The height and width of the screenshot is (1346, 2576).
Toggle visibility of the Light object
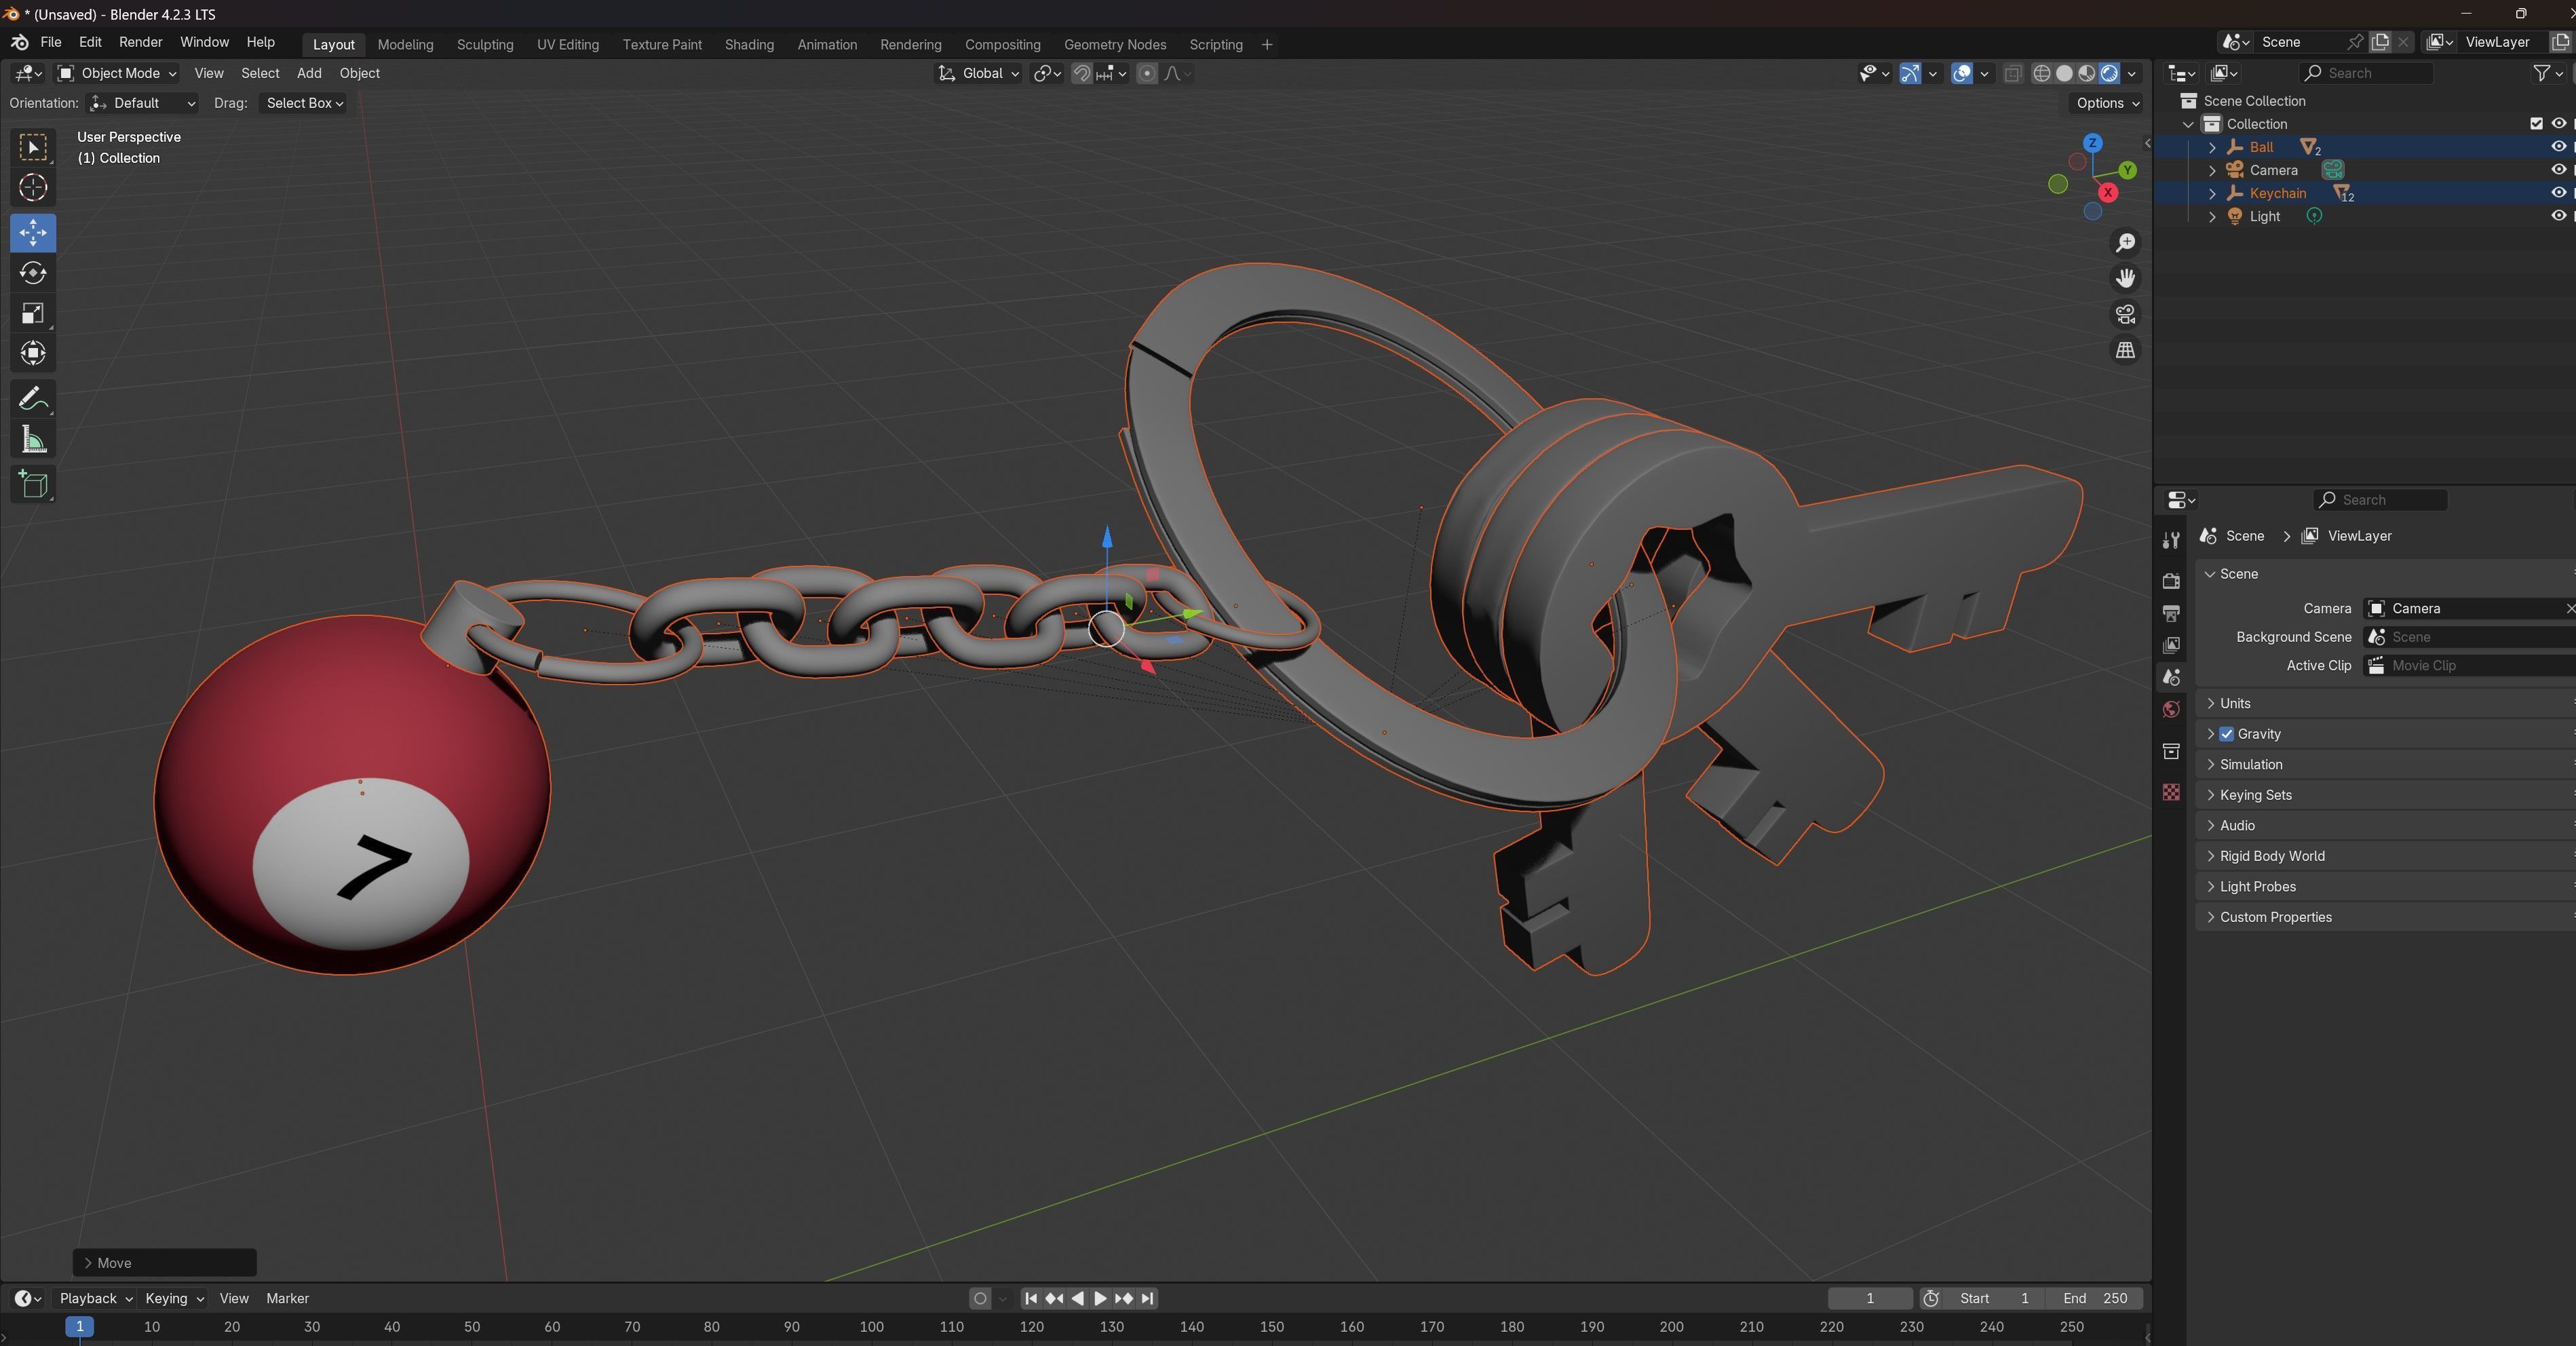point(2558,216)
